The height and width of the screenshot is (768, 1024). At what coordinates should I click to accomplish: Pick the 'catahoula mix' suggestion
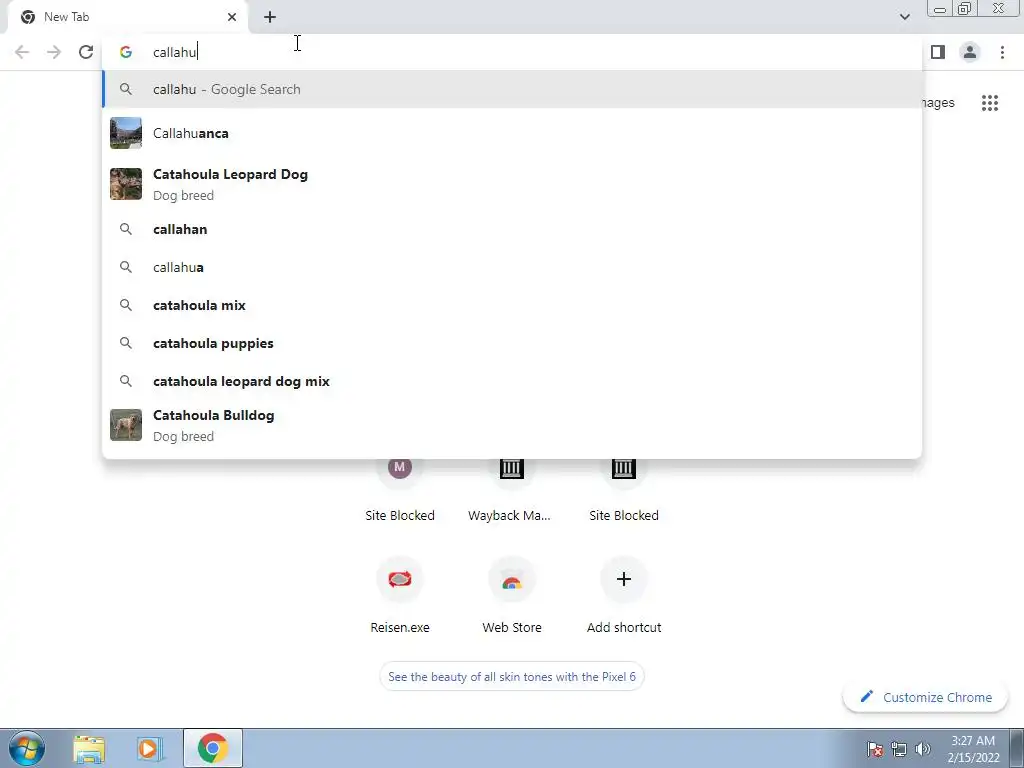(x=512, y=305)
